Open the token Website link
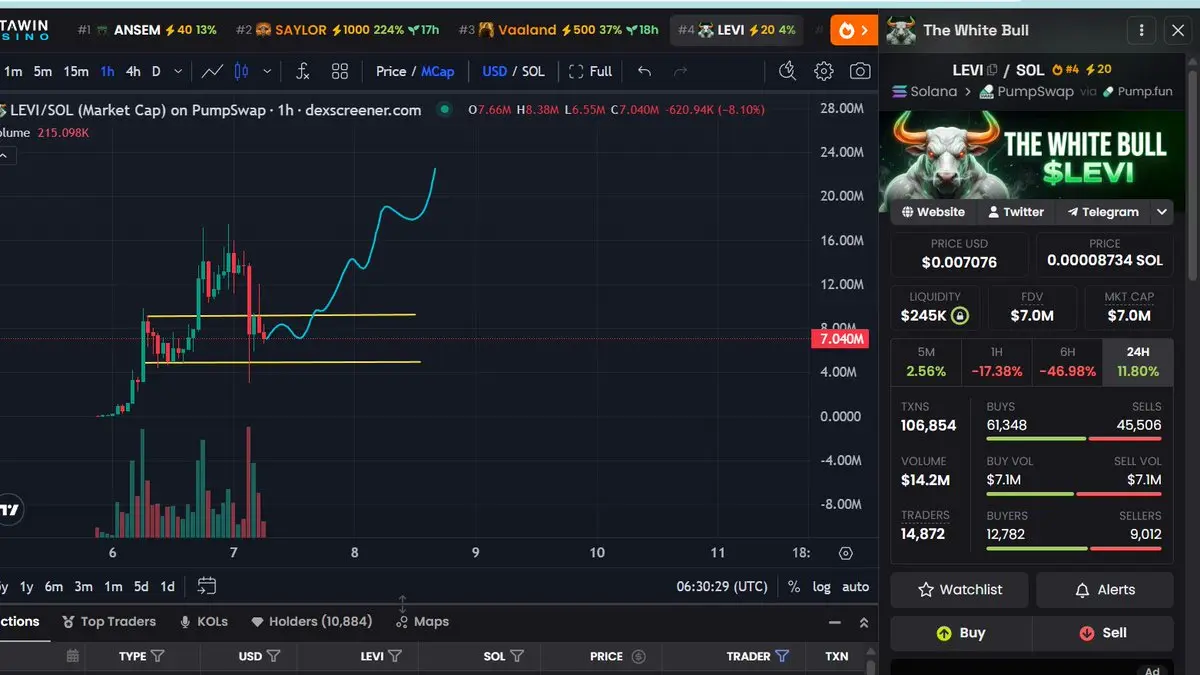Image resolution: width=1200 pixels, height=675 pixels. pyautogui.click(x=933, y=212)
